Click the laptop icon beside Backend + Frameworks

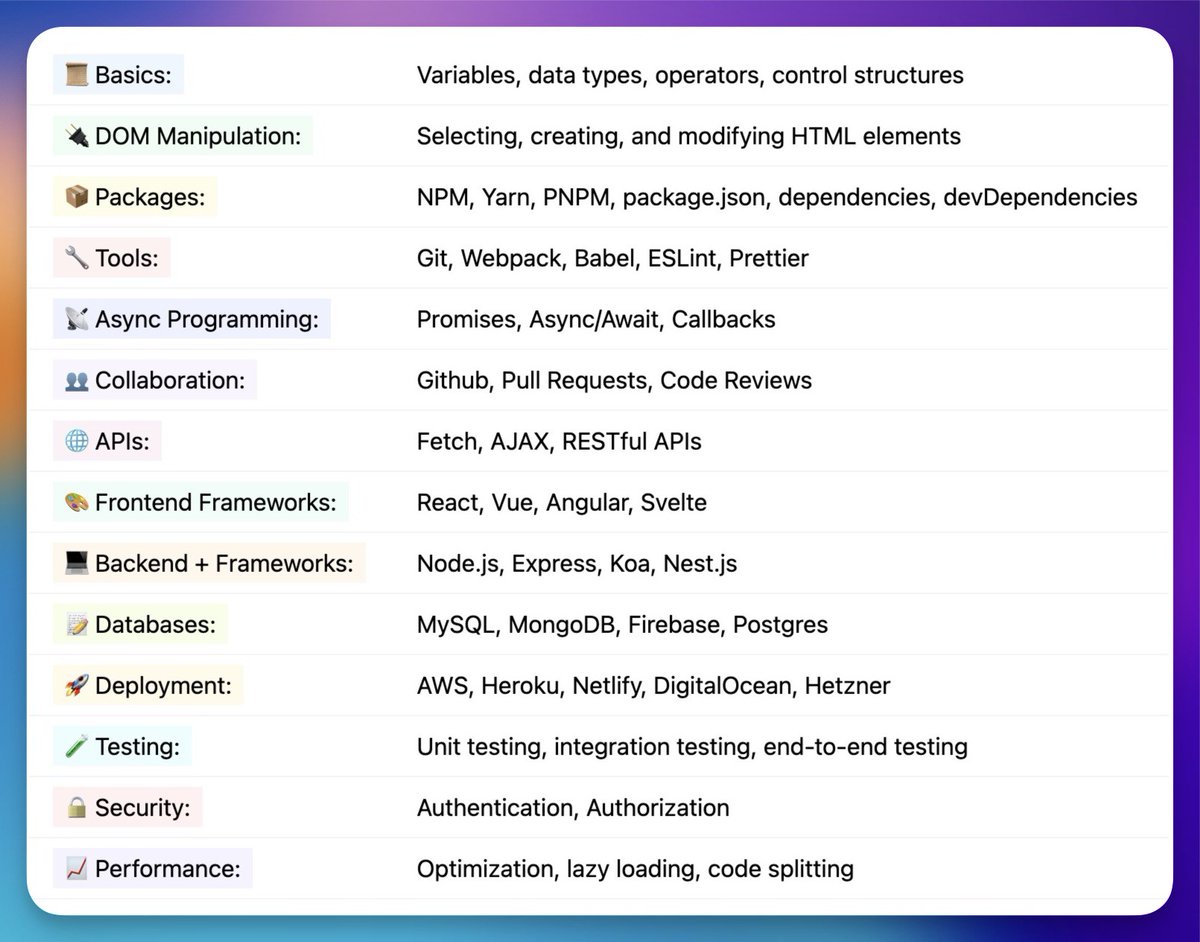(x=75, y=562)
